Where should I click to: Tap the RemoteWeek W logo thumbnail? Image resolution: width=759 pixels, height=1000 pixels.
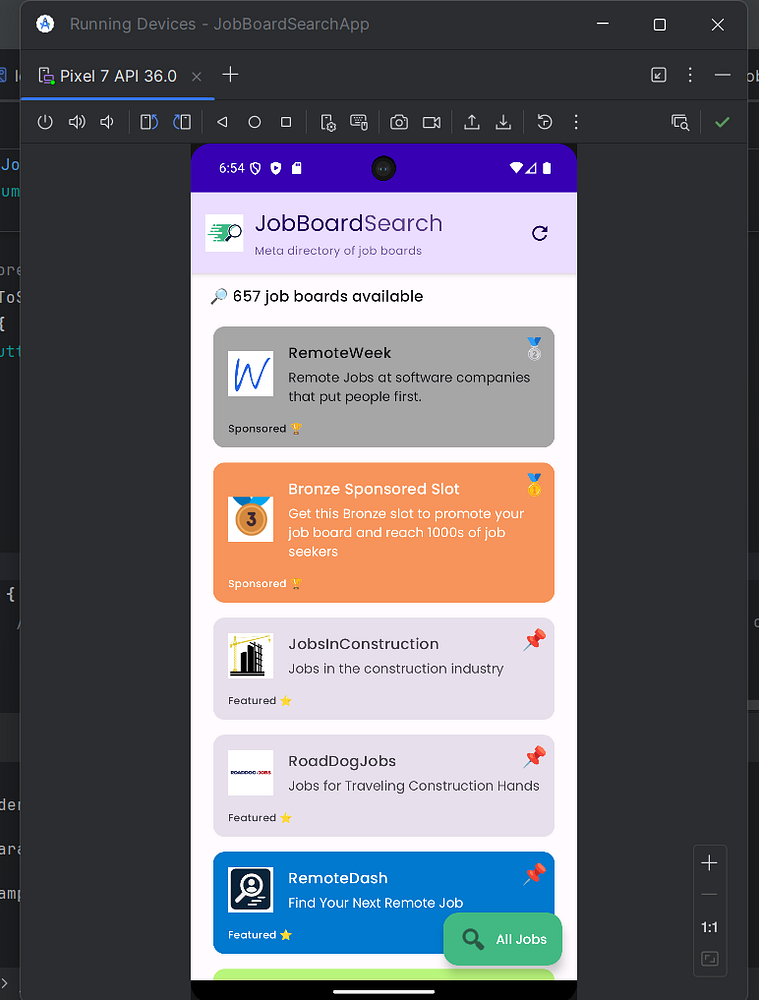(x=251, y=374)
